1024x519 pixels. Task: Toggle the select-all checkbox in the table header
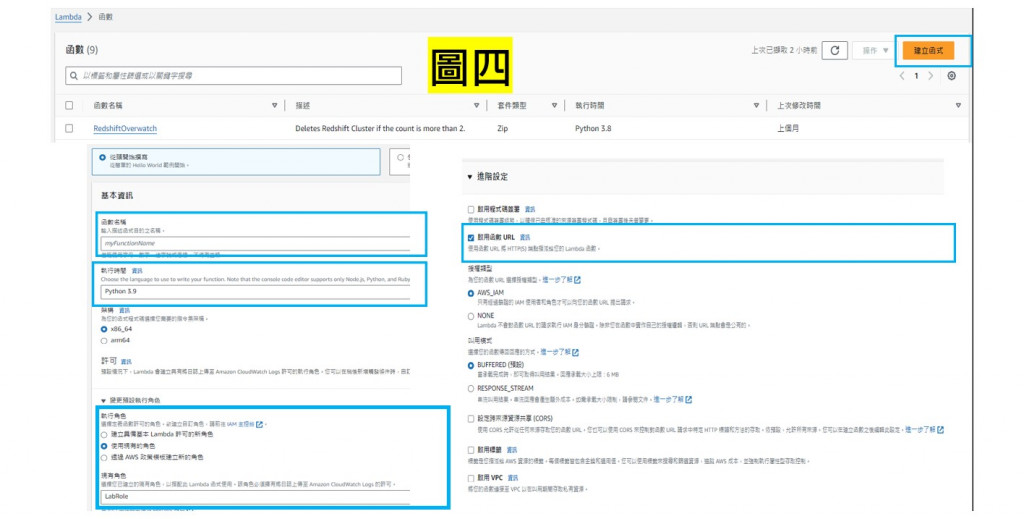(x=69, y=105)
